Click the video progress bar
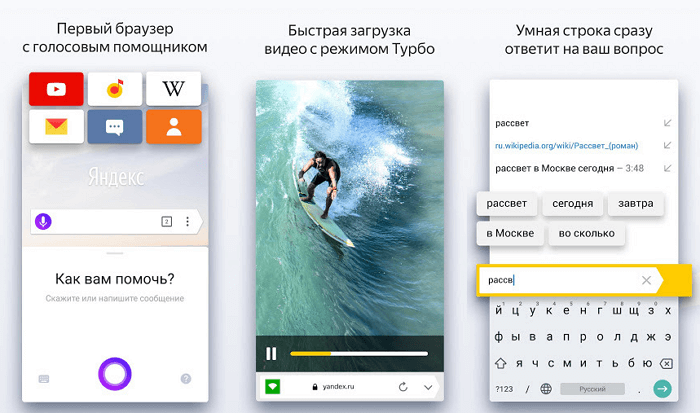 358,353
